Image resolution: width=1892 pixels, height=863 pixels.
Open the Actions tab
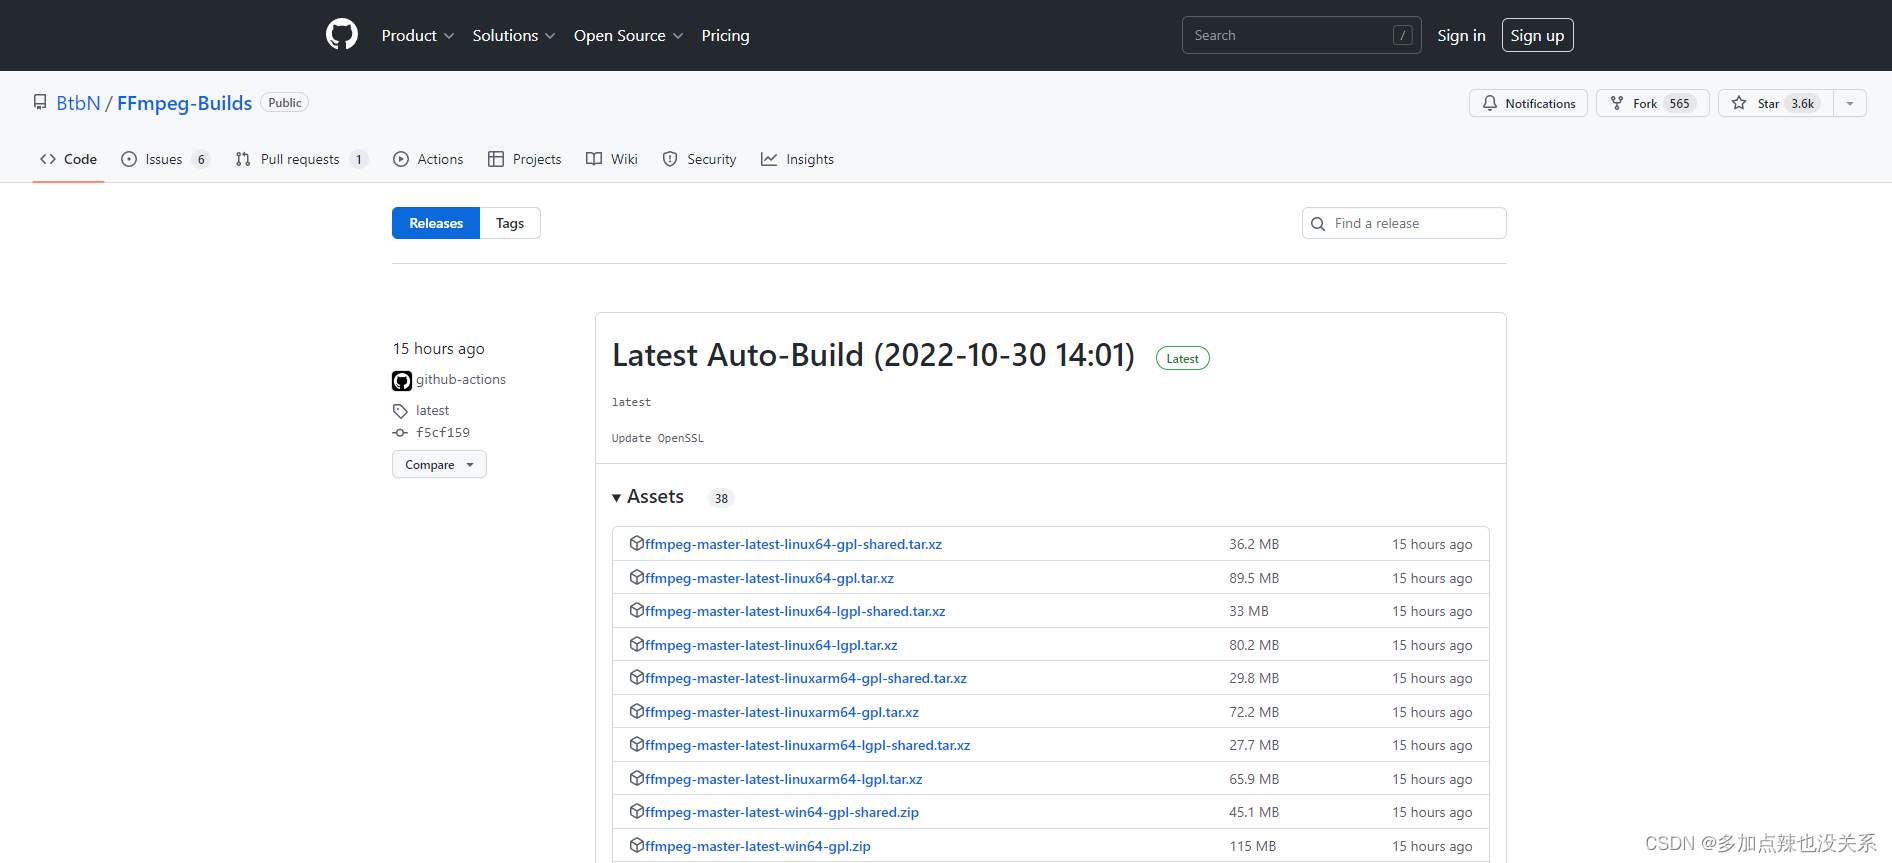pos(428,159)
